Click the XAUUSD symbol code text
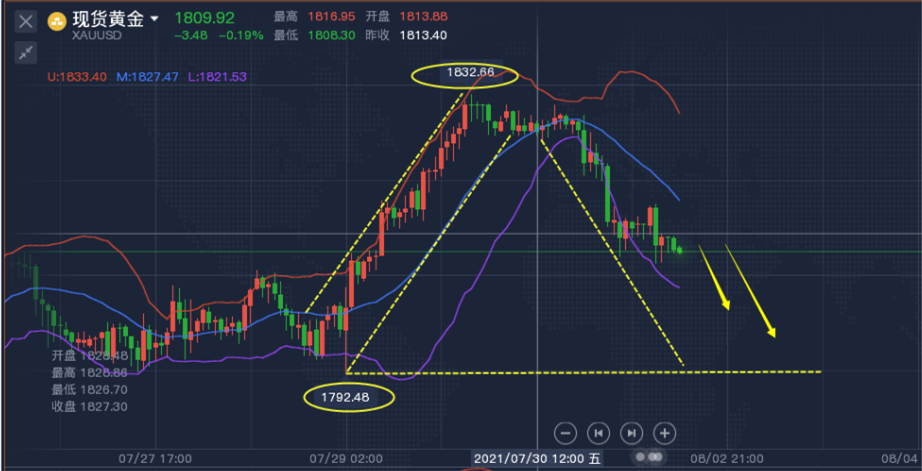Image resolution: width=922 pixels, height=471 pixels. (98, 35)
